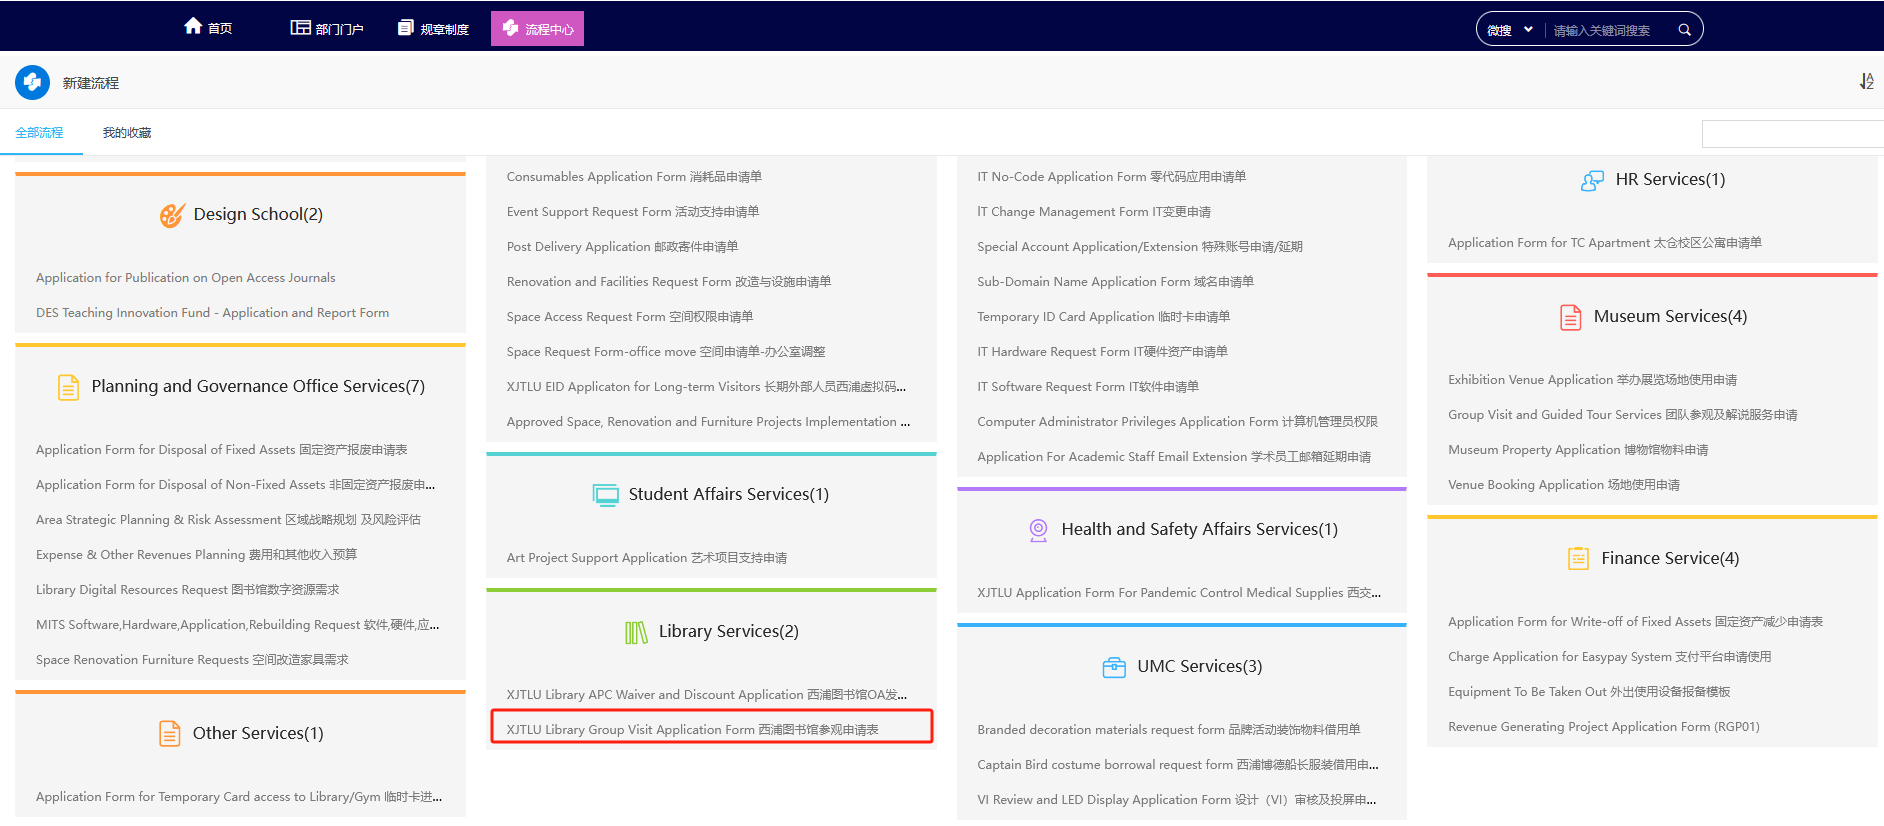Open Venue Booking Application link
The height and width of the screenshot is (826, 1884).
click(1563, 485)
